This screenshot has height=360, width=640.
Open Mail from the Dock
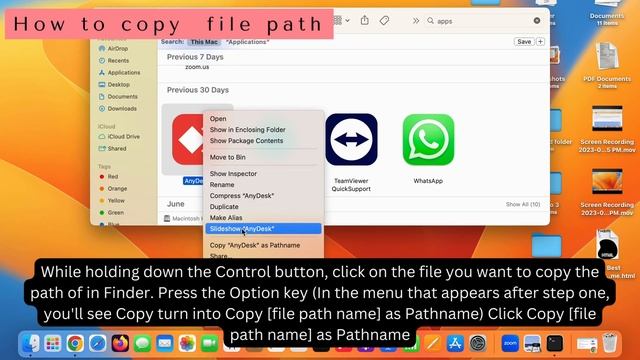pyautogui.click(x=164, y=344)
